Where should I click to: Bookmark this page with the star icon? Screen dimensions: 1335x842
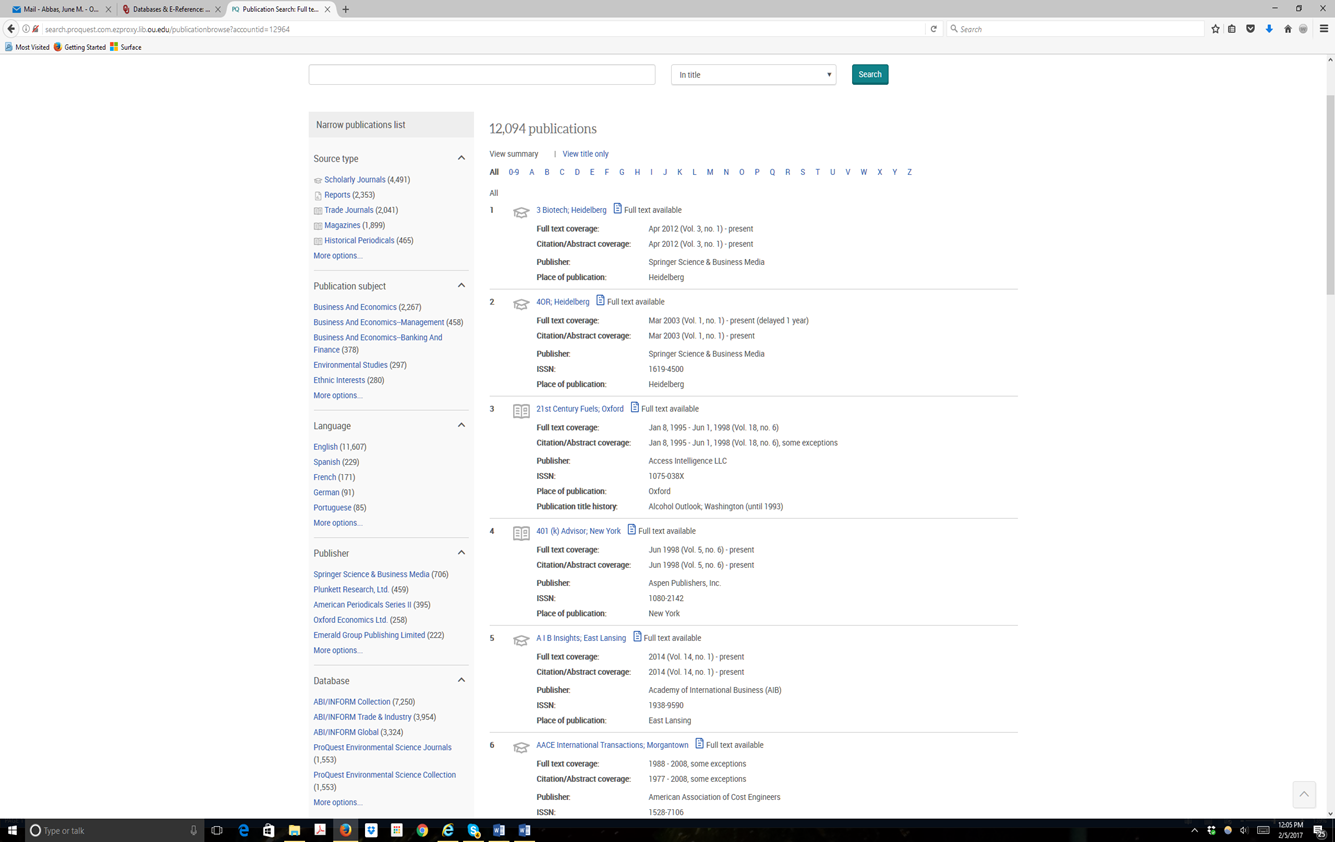1215,29
